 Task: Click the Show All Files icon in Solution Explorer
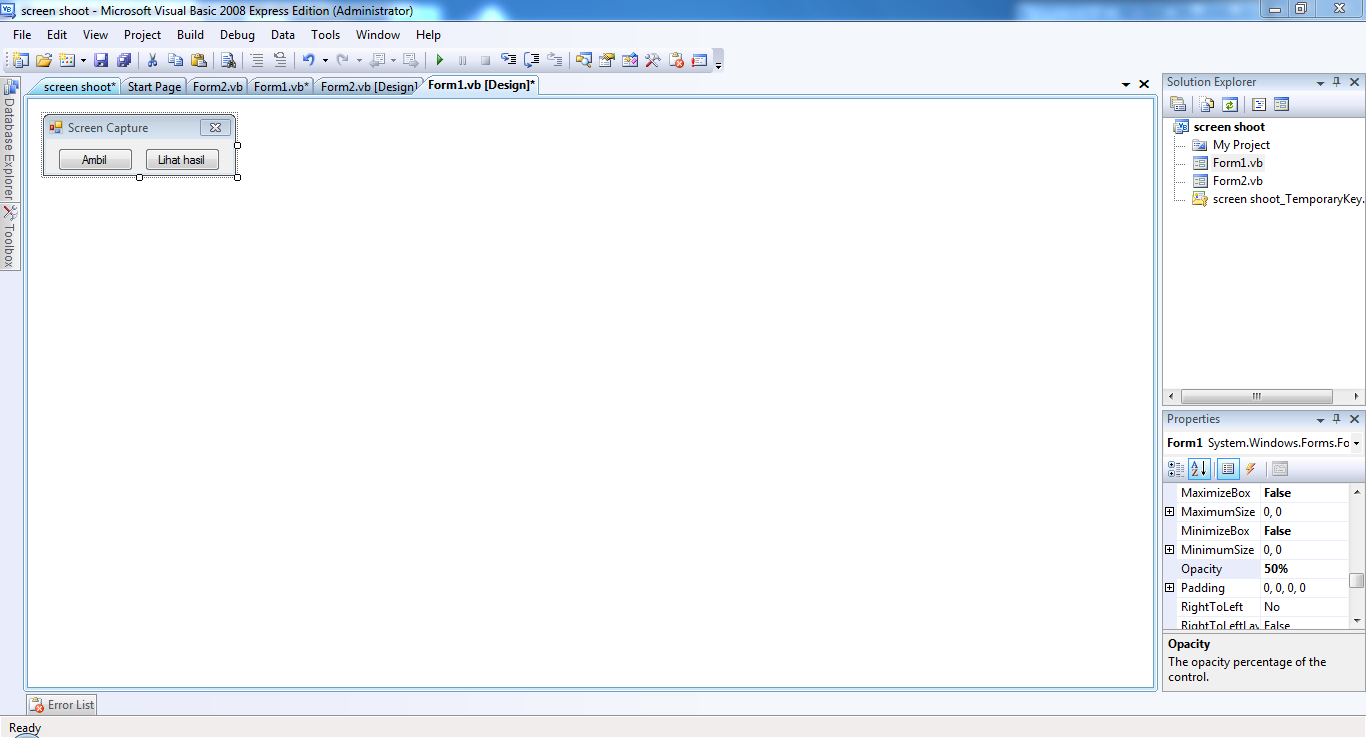pyautogui.click(x=1208, y=104)
